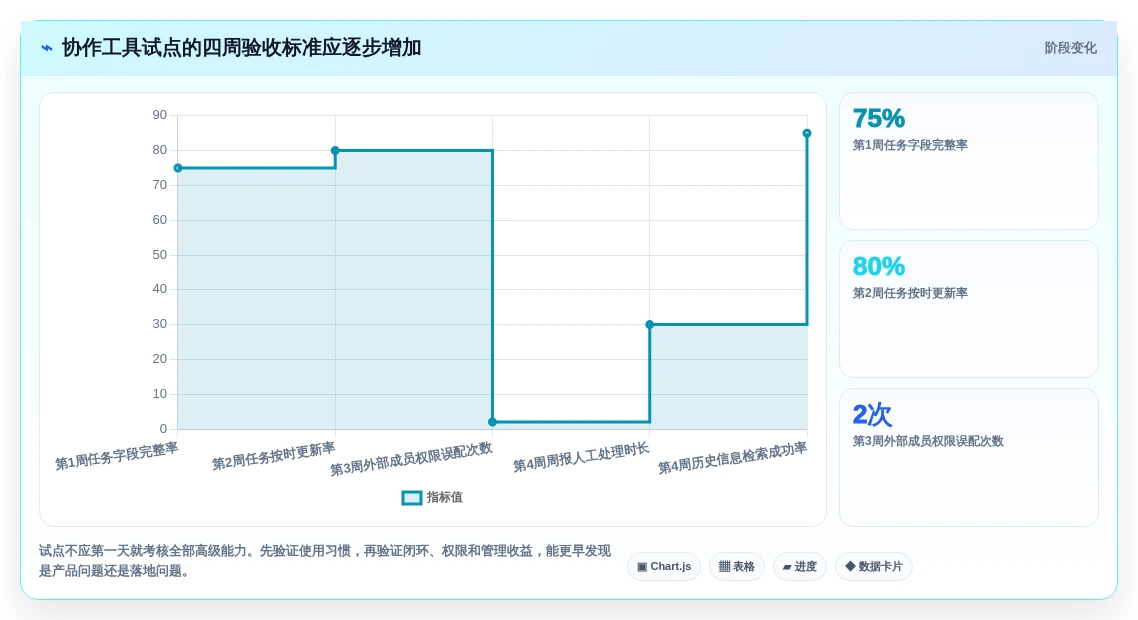Click the square icon in Chart.js chip
This screenshot has width=1138, height=620.
tap(642, 567)
